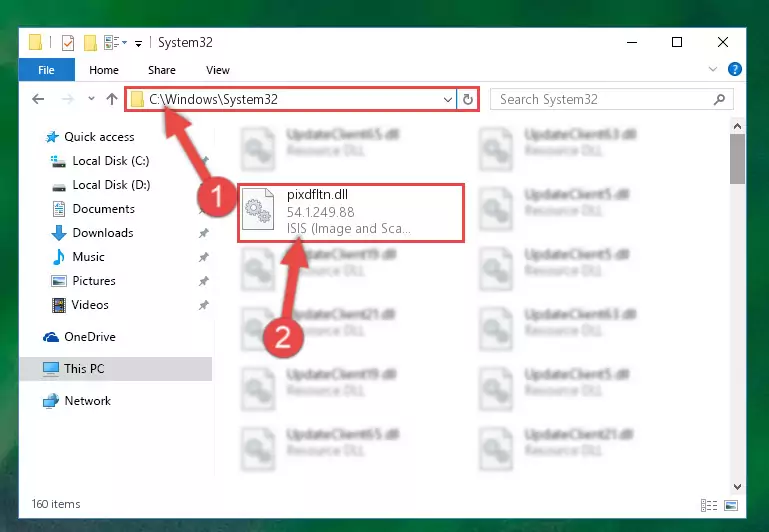The height and width of the screenshot is (532, 769).
Task: Click the Pictures folder icon
Action: click(x=59, y=281)
